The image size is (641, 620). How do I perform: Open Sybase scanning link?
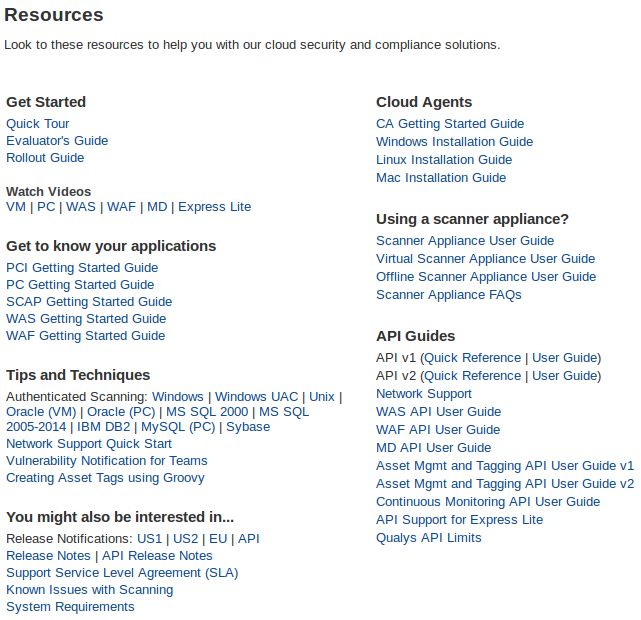[x=248, y=427]
